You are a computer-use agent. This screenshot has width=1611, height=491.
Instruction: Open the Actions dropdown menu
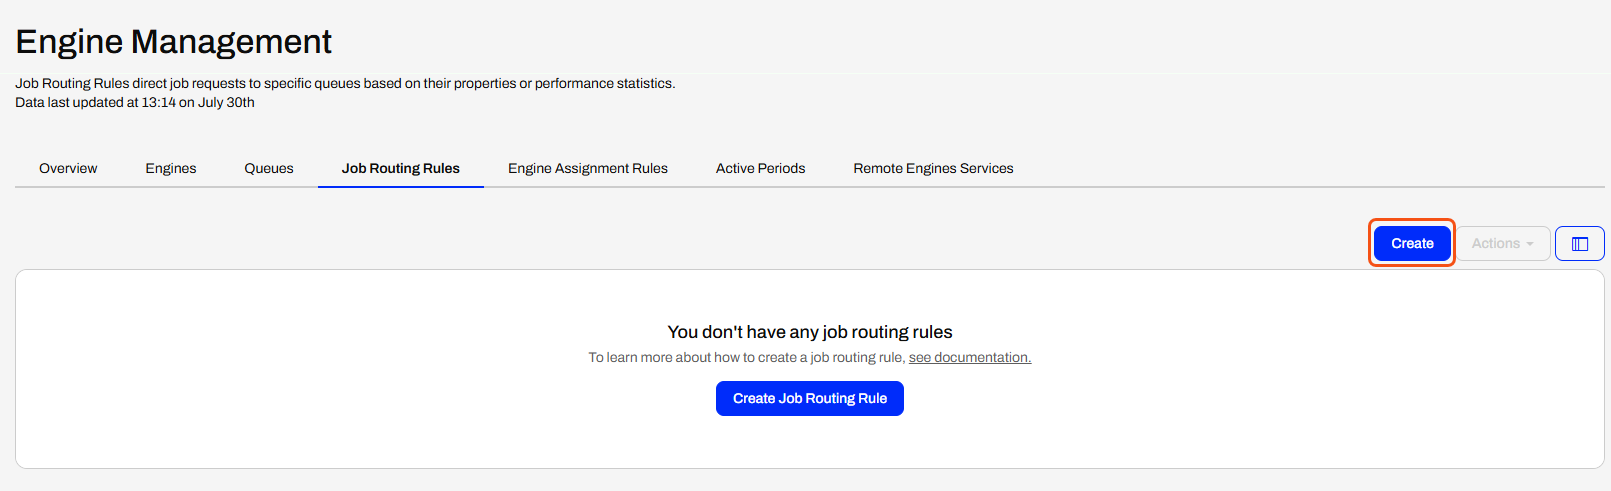(1503, 244)
